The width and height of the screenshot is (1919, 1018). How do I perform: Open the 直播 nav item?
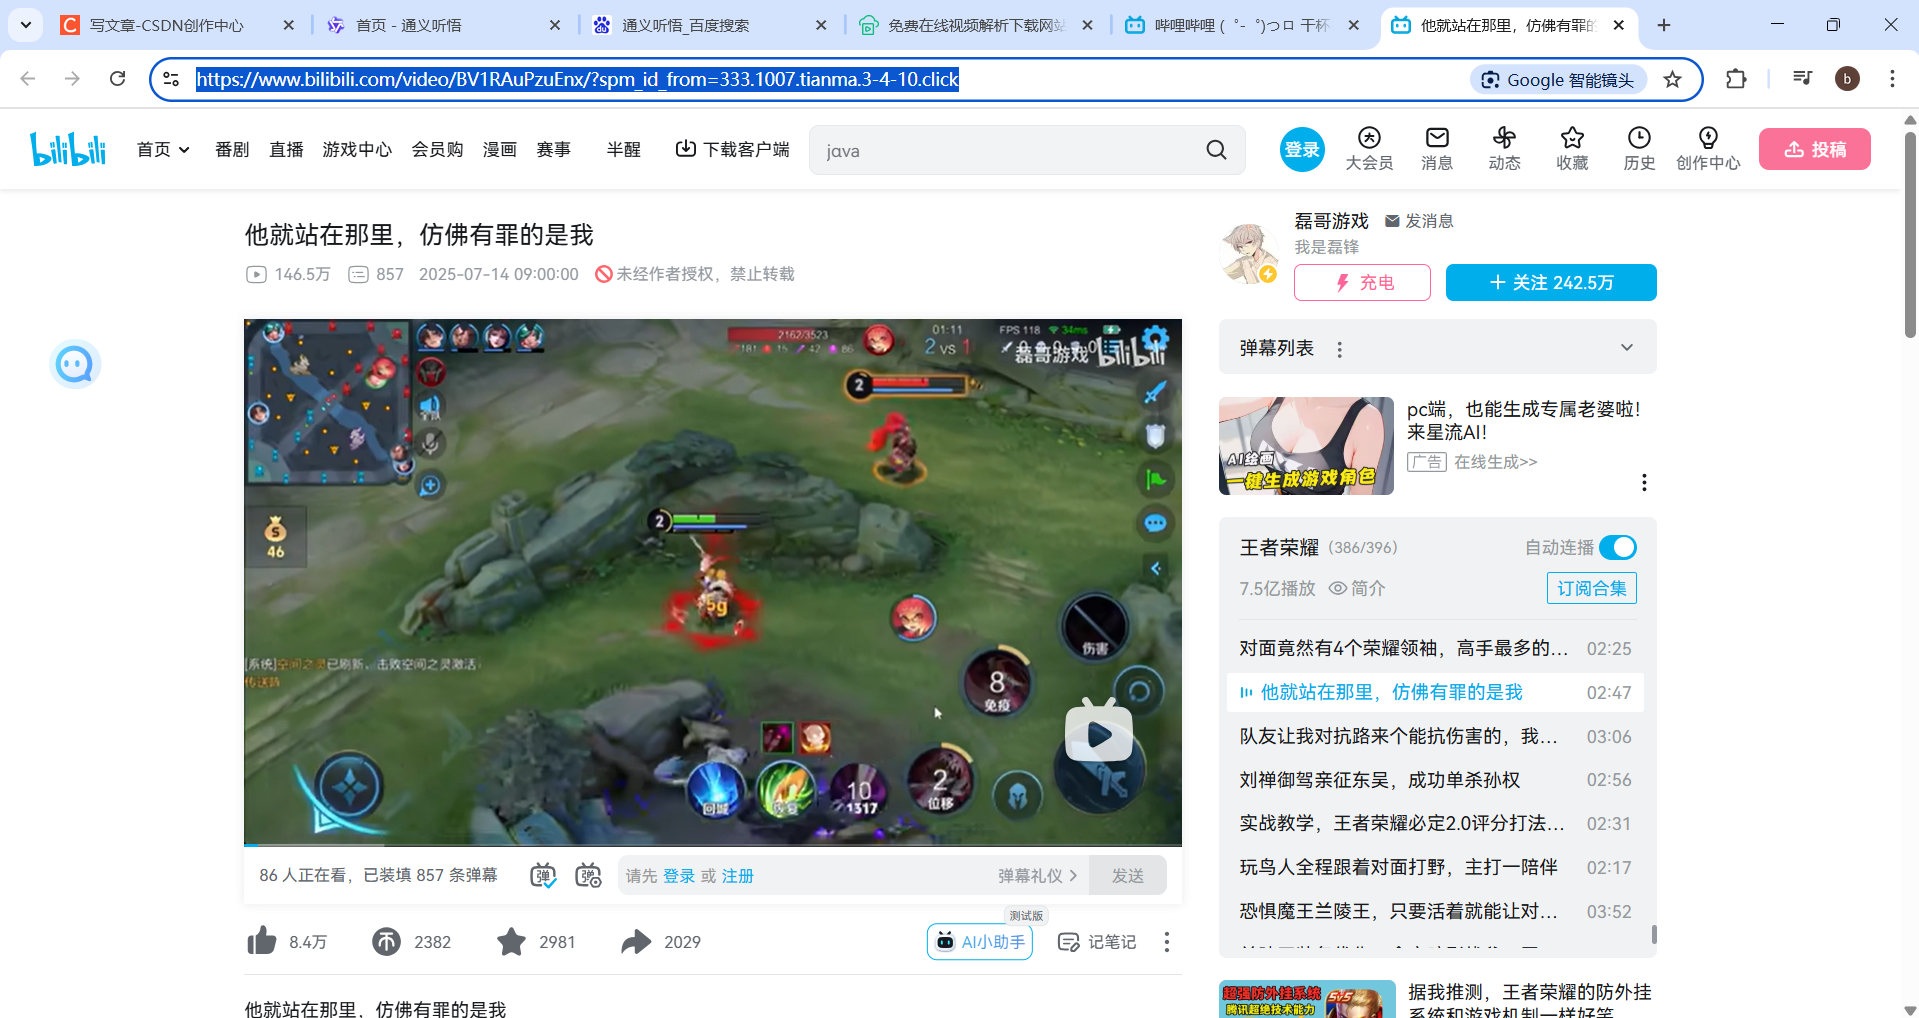click(286, 149)
